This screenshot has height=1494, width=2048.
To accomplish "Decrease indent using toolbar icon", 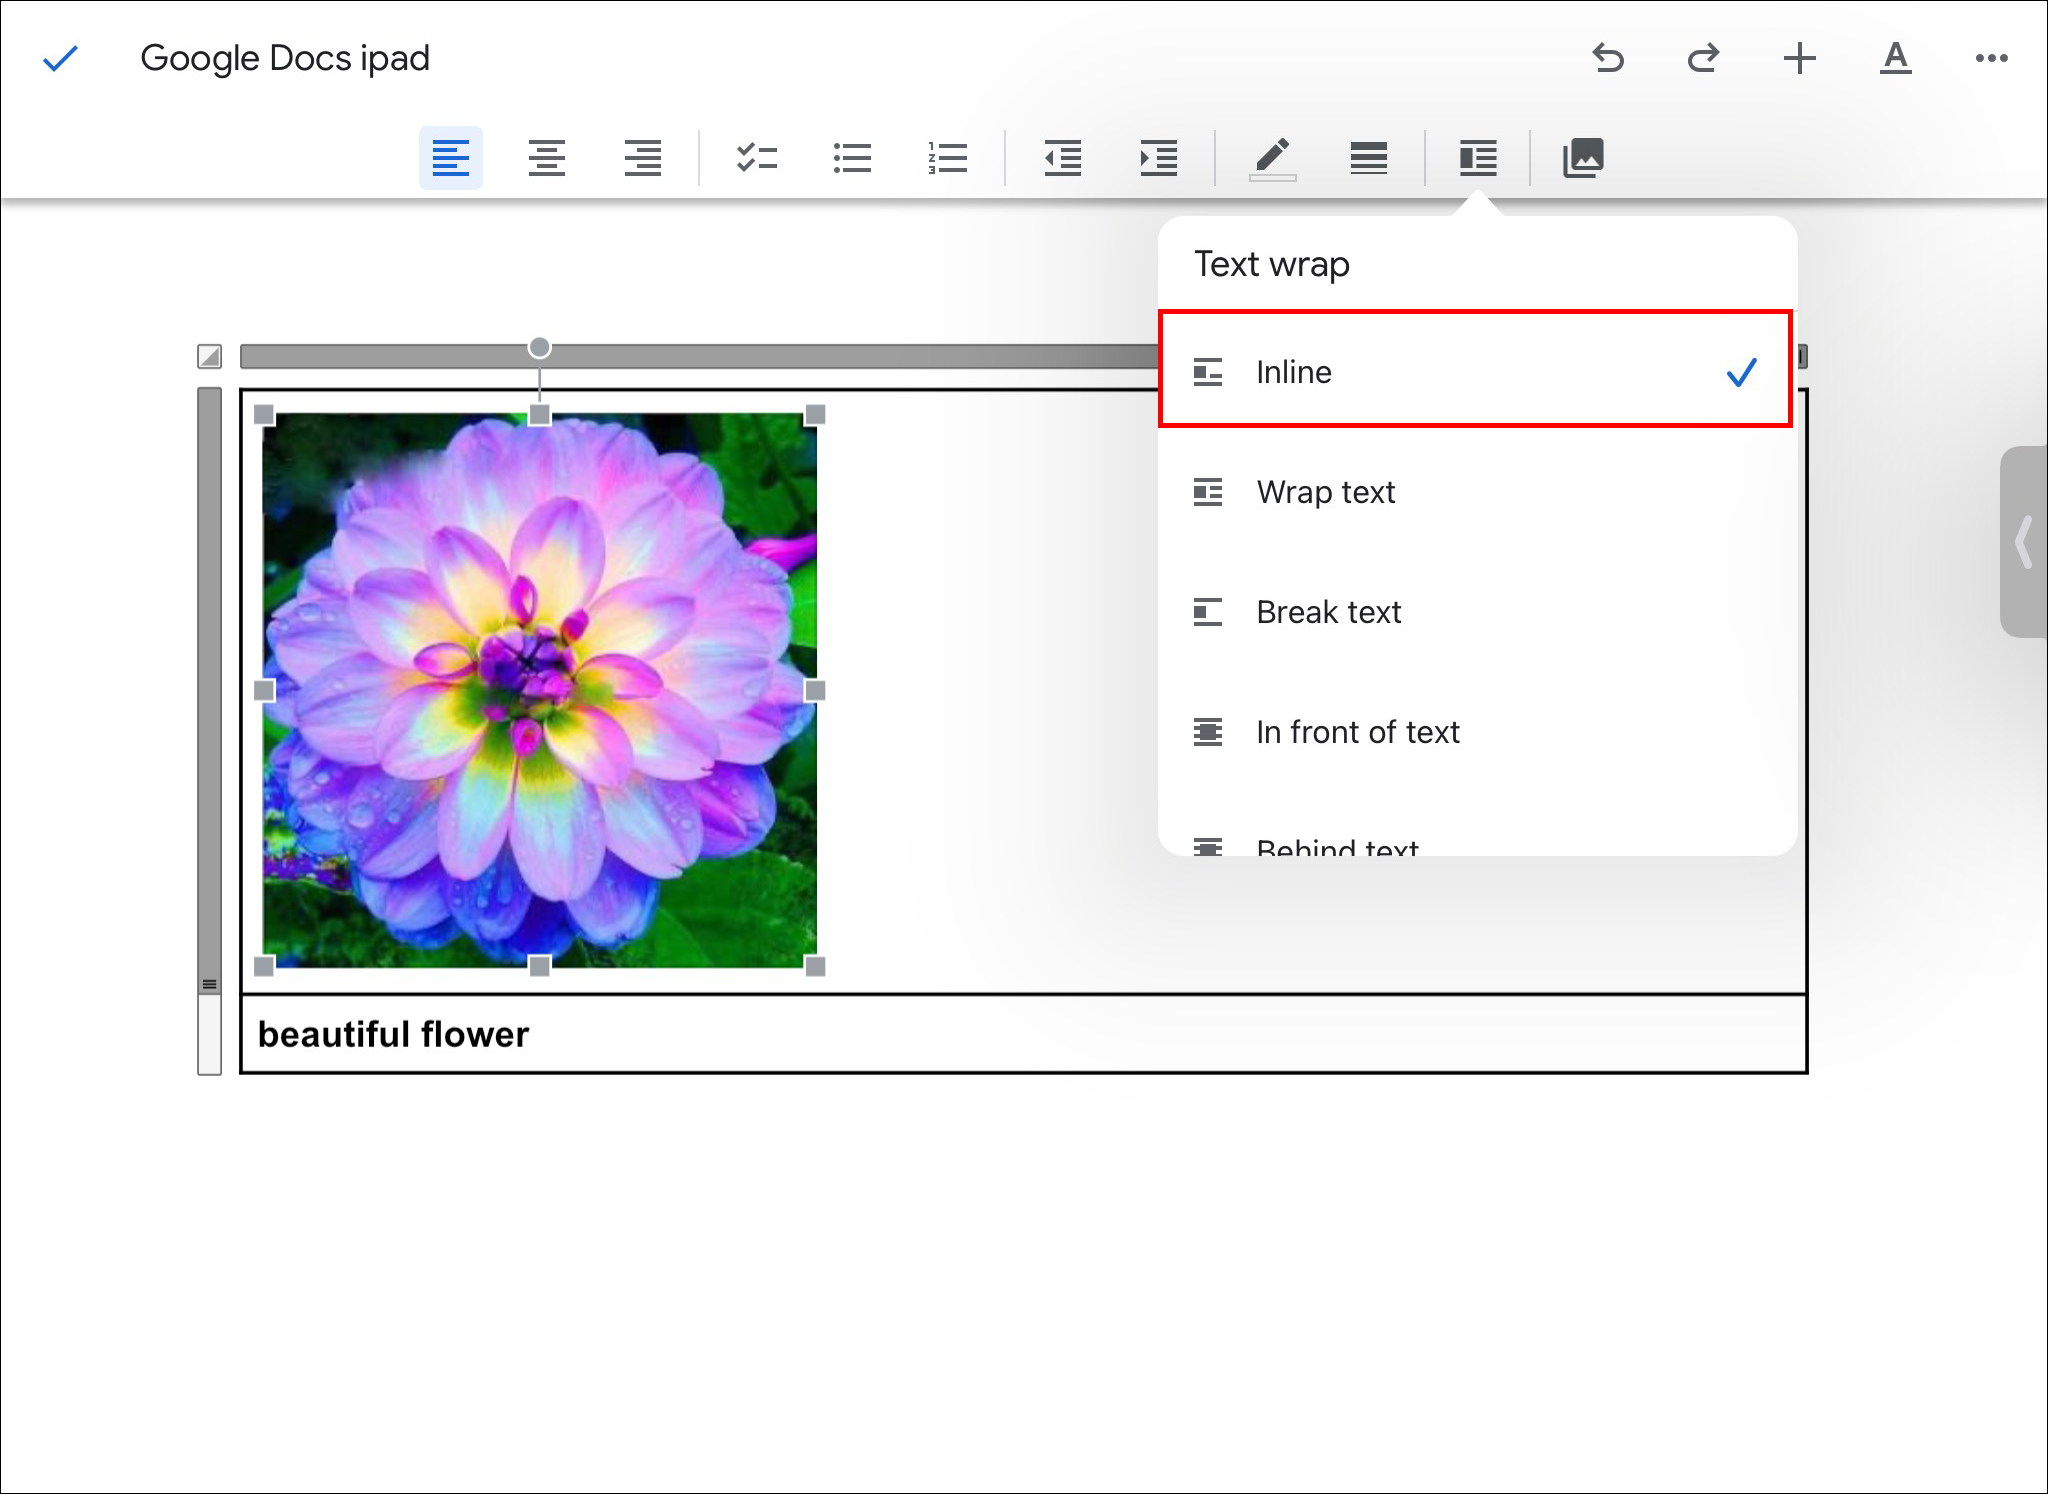I will pyautogui.click(x=1062, y=158).
